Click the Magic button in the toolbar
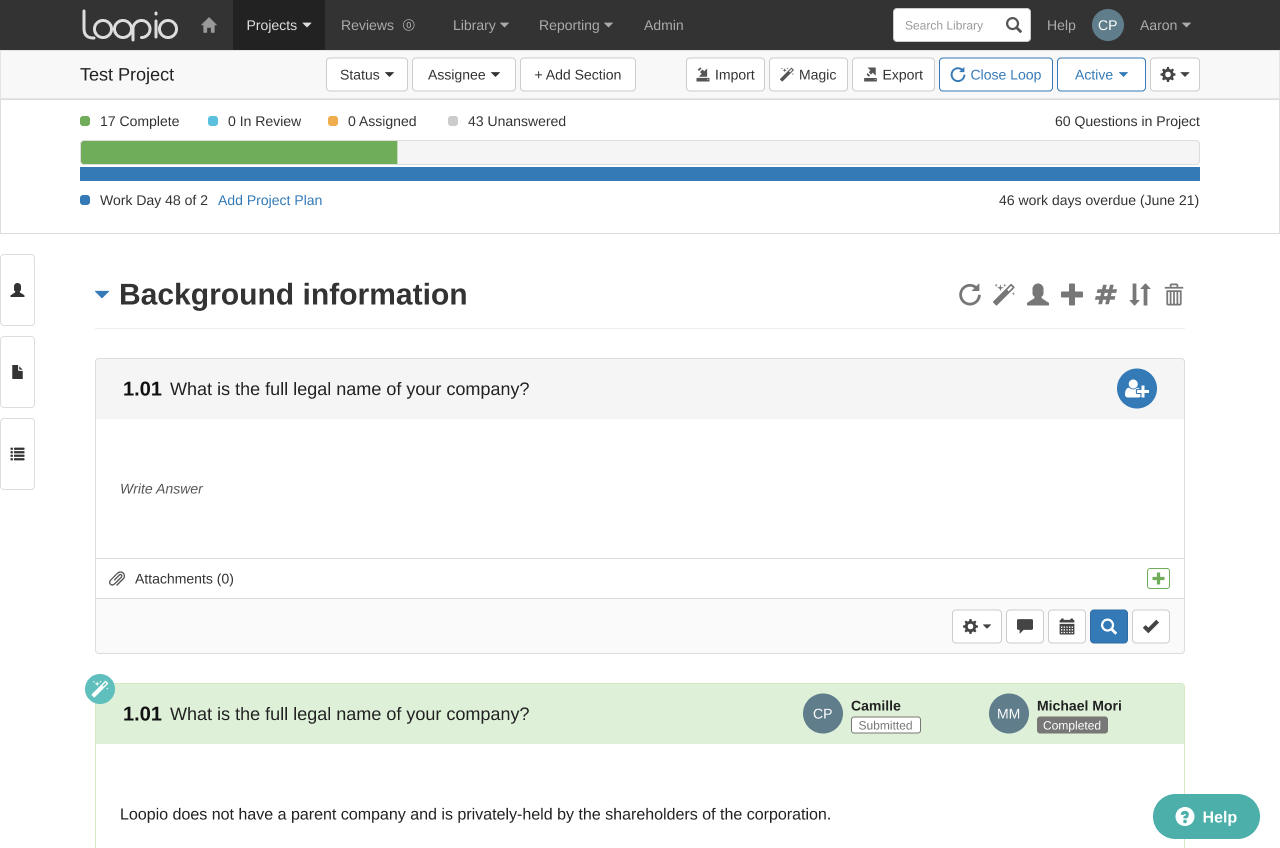 (808, 74)
